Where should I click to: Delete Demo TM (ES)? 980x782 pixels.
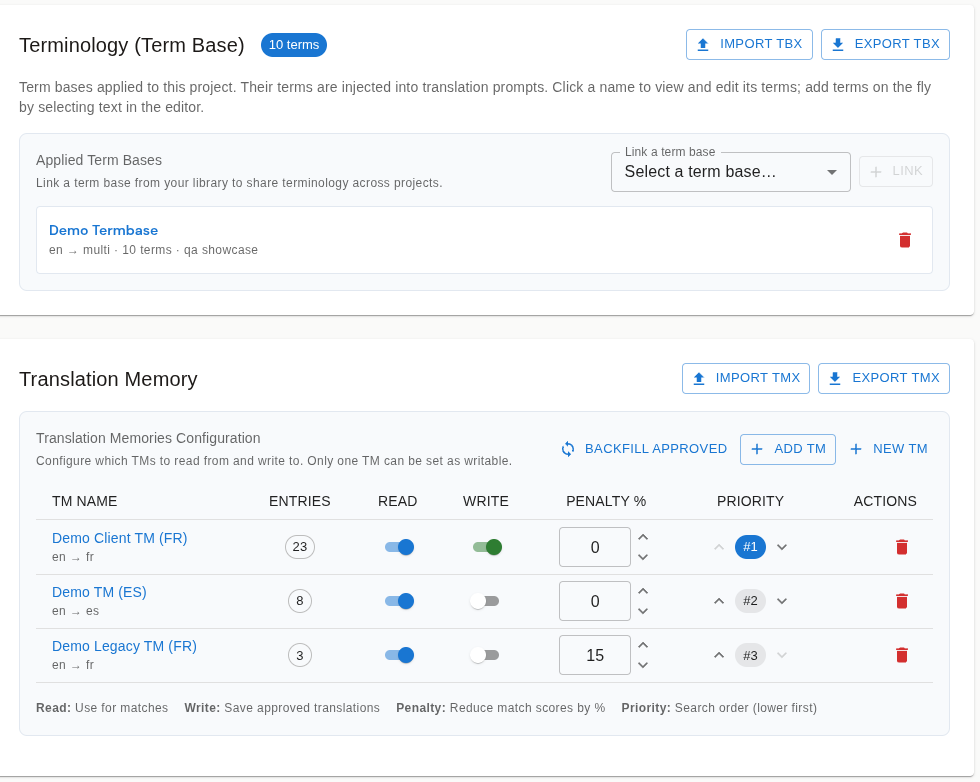(901, 601)
